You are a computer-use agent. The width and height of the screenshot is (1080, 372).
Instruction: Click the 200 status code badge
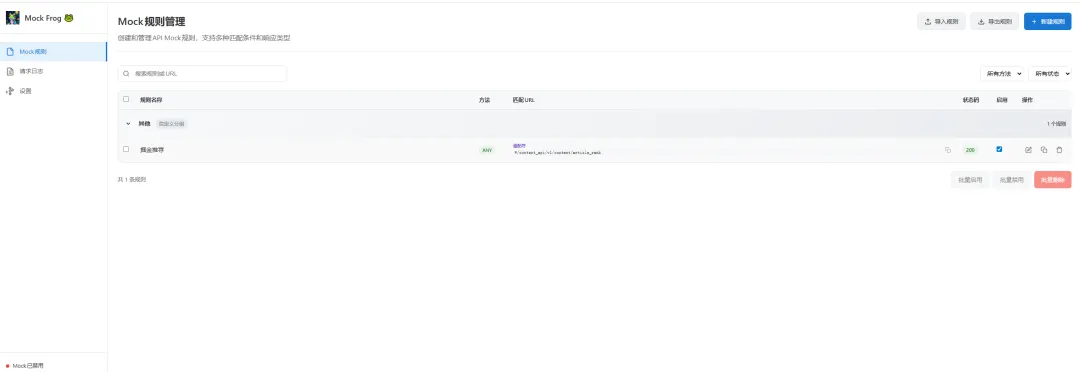pos(970,149)
